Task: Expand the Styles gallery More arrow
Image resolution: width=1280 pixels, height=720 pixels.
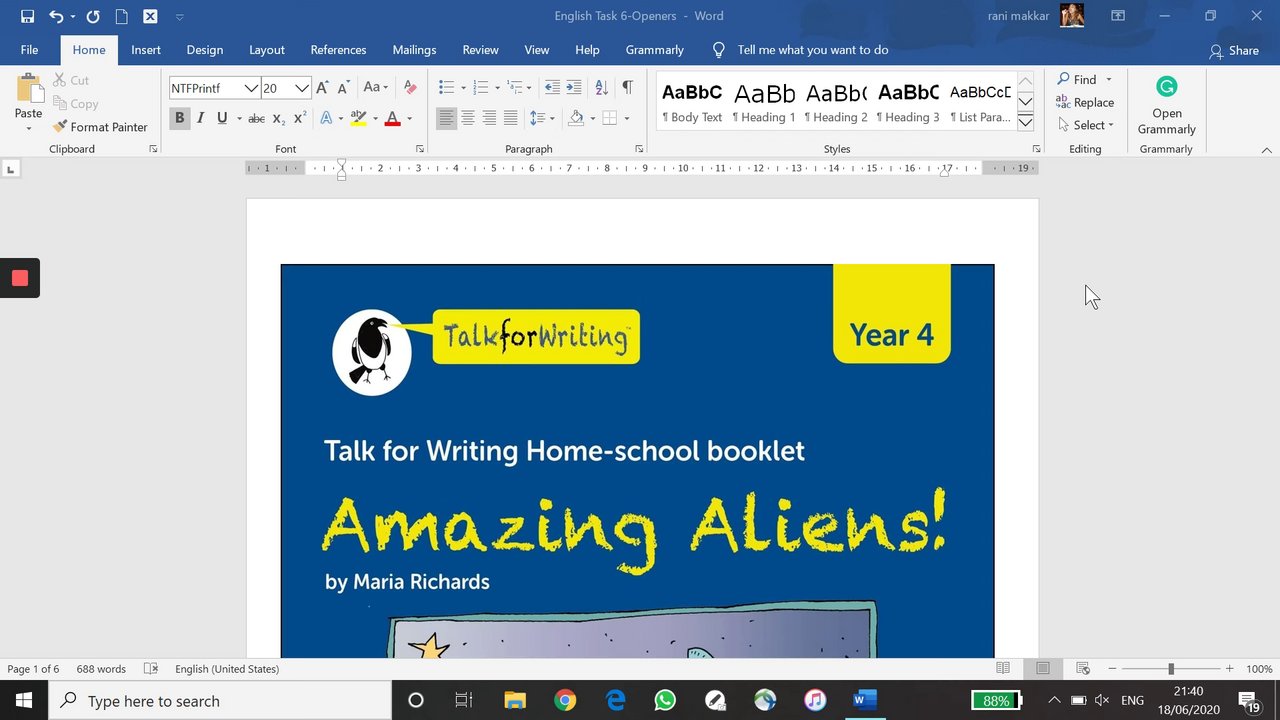Action: pyautogui.click(x=1025, y=121)
